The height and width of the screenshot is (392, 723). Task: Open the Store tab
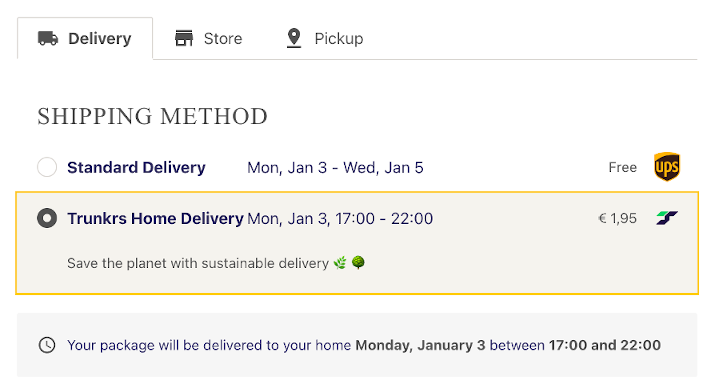pyautogui.click(x=208, y=39)
